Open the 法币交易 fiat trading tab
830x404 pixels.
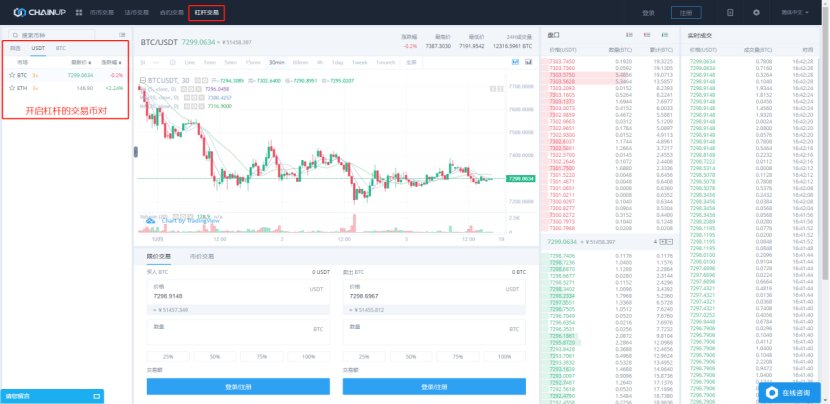137,12
